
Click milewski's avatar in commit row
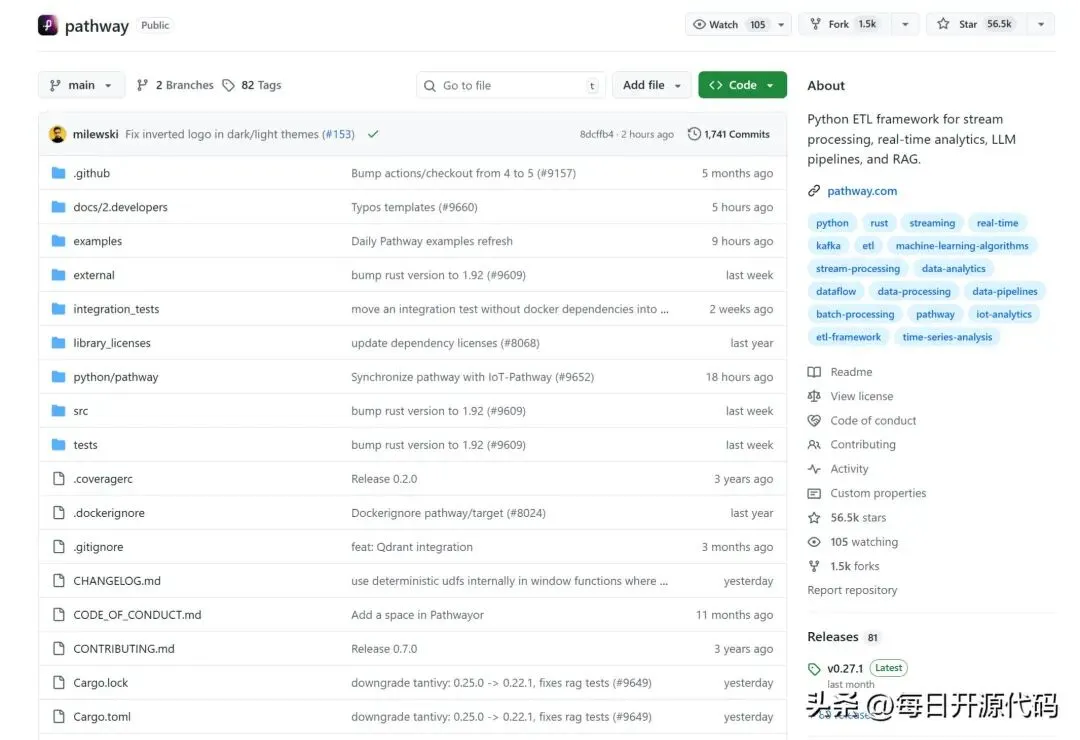tap(58, 134)
